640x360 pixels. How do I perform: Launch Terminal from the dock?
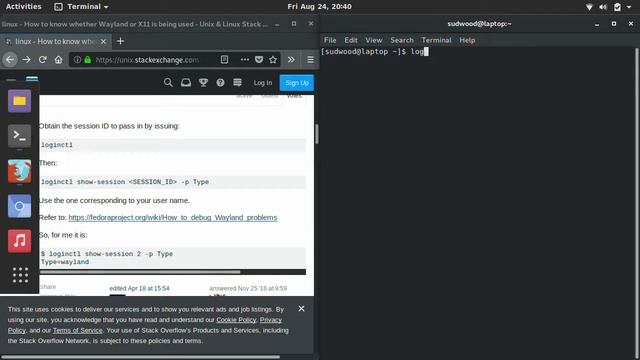(19, 136)
